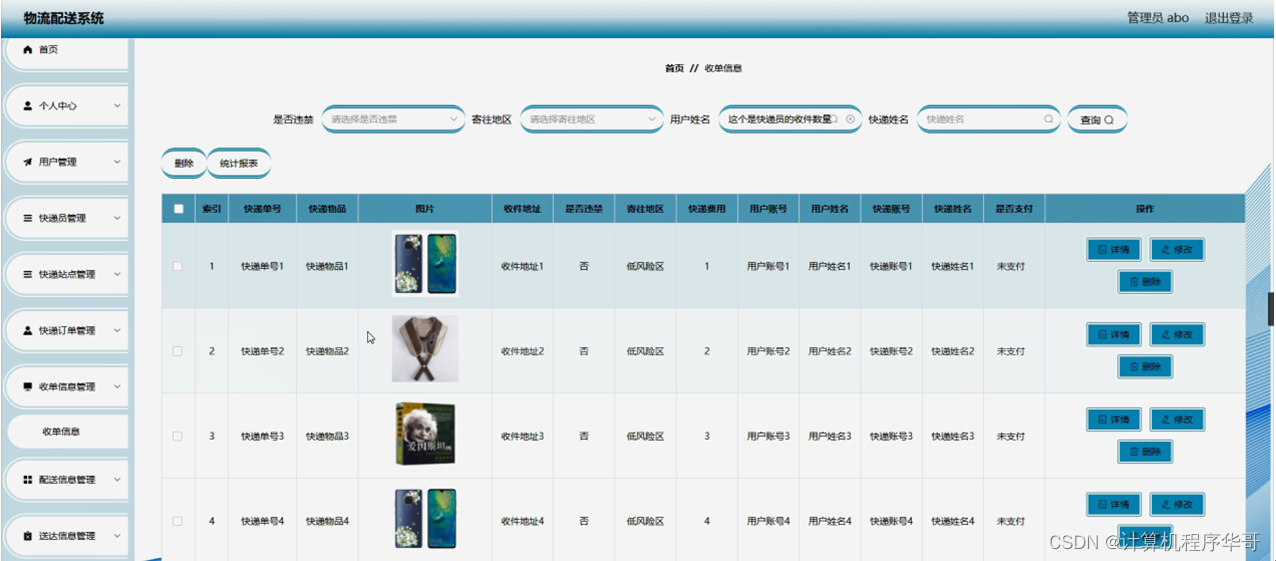Click the 管理员 abo label
The height and width of the screenshot is (561, 1276).
(x=1158, y=18)
